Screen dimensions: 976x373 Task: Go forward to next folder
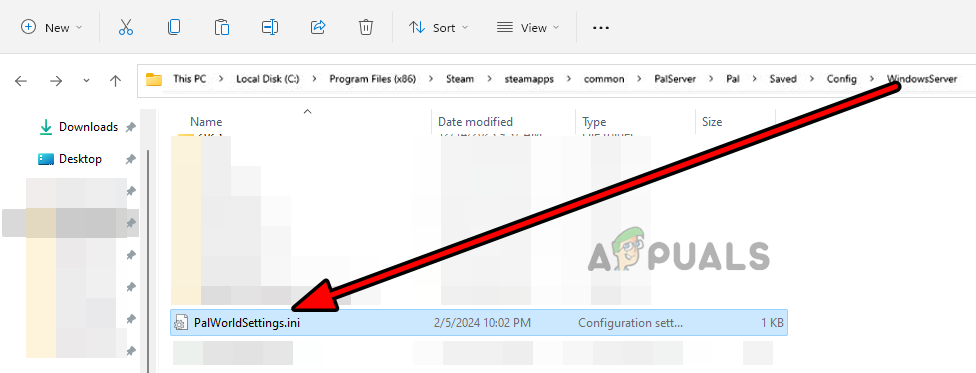click(x=56, y=80)
